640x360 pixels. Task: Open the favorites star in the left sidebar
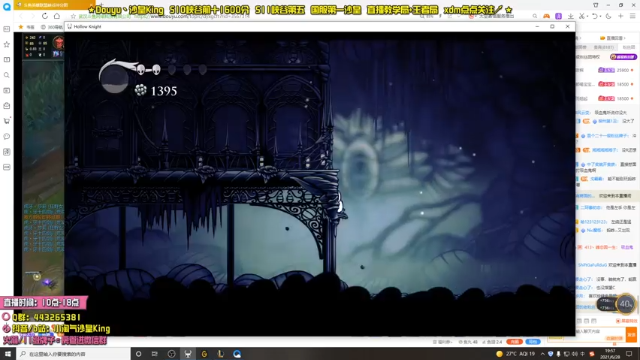[x=7, y=44]
